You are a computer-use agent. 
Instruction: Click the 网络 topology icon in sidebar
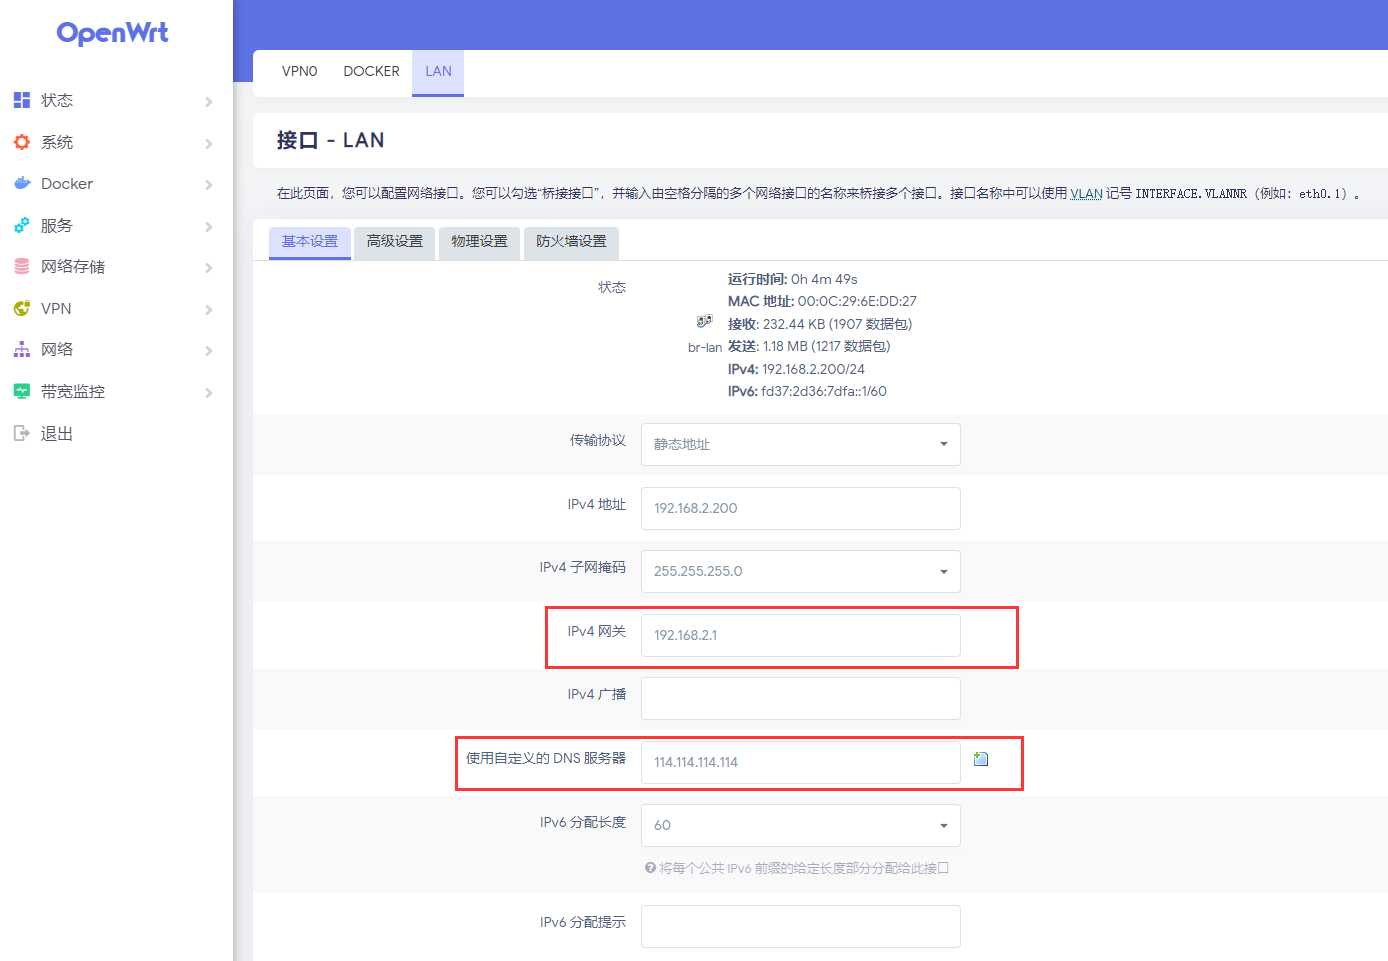22,349
